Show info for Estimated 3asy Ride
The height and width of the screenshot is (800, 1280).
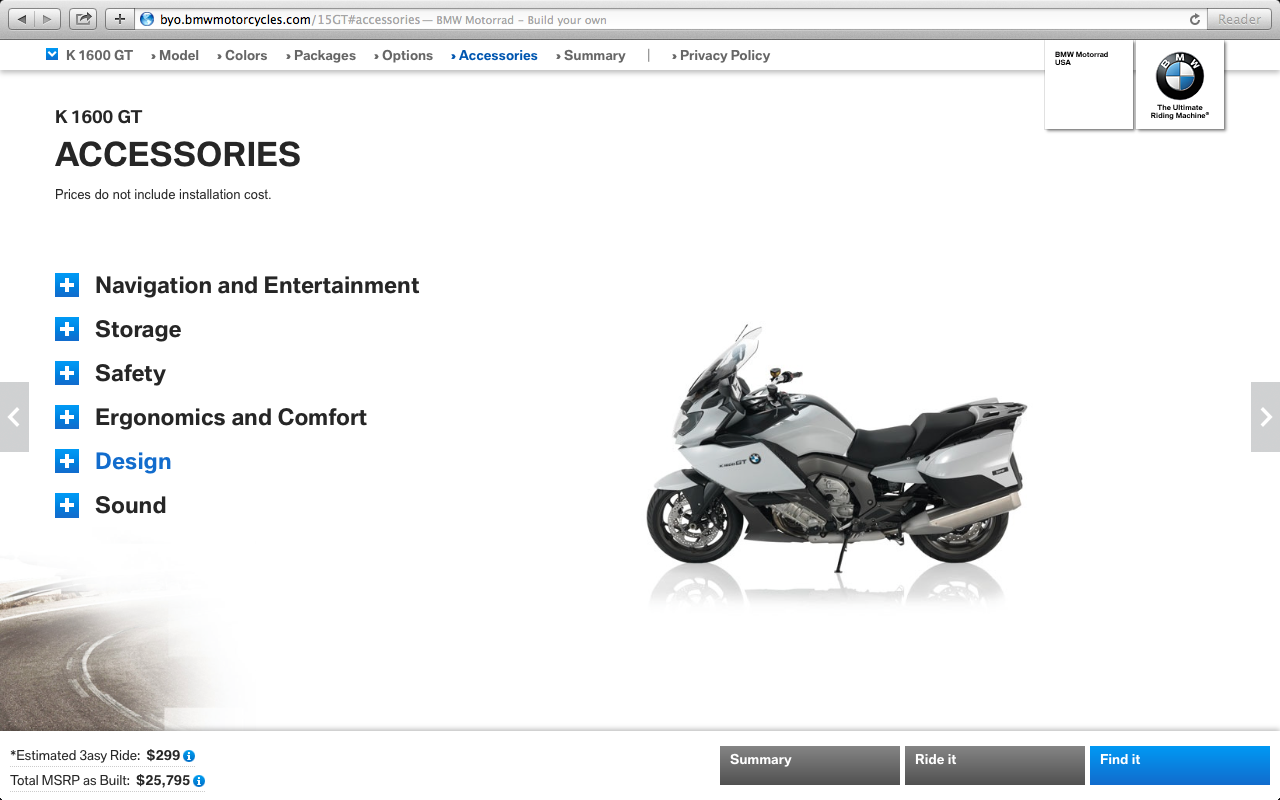point(189,756)
